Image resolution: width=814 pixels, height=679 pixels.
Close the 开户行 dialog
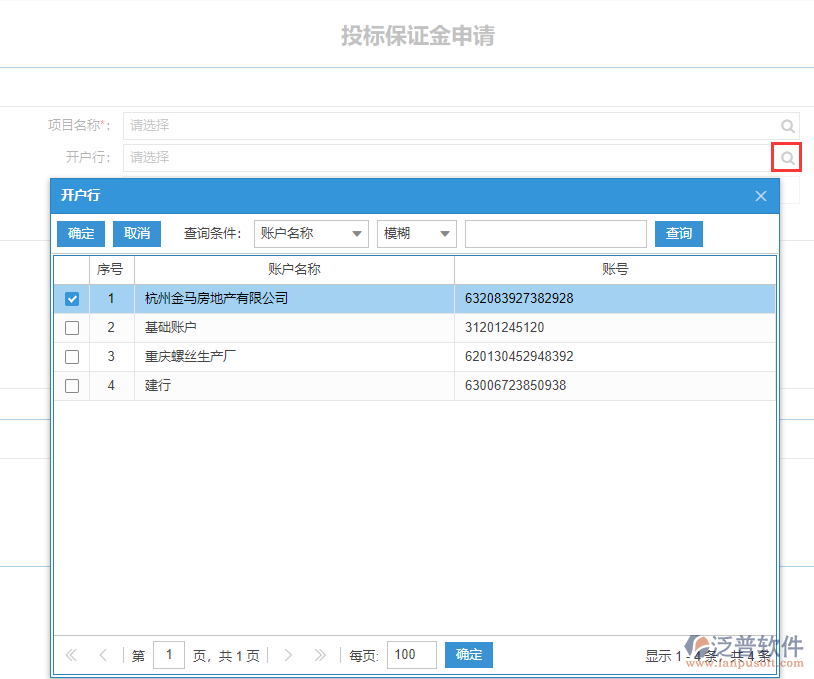pos(761,195)
